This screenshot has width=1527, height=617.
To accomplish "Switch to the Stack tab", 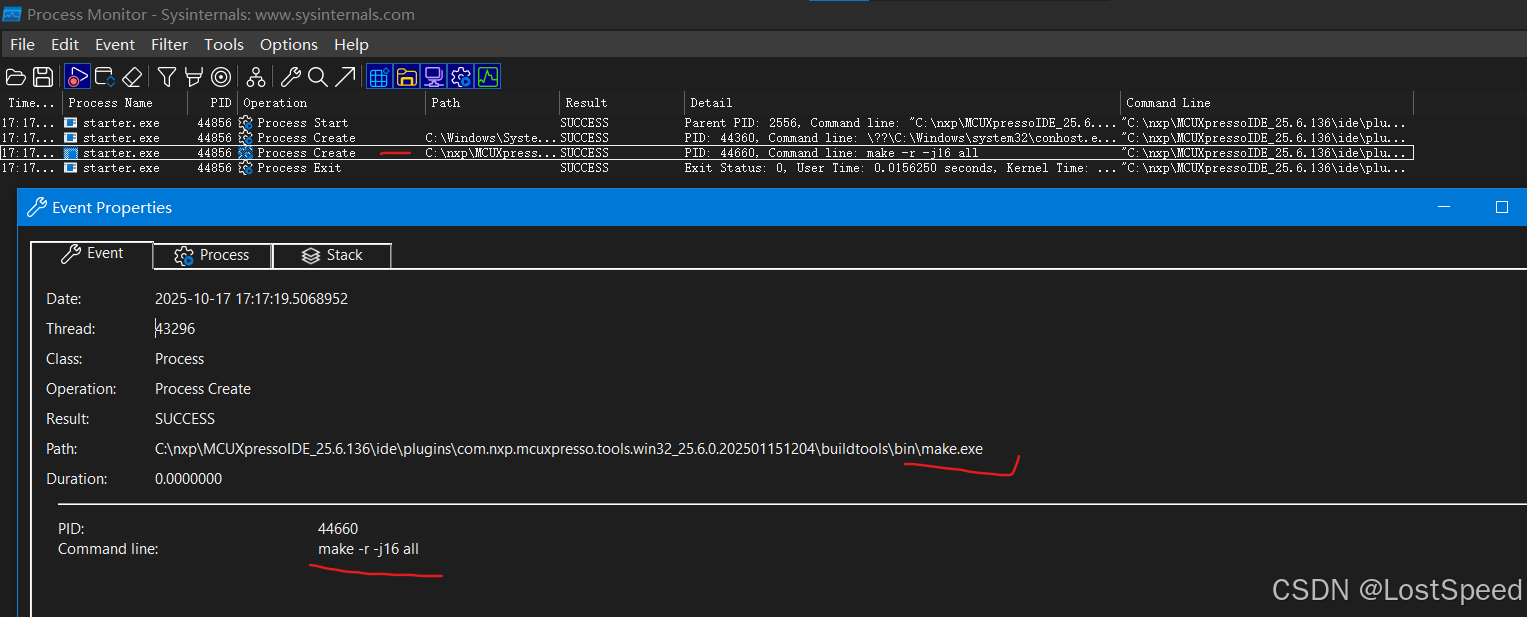I will coord(332,255).
